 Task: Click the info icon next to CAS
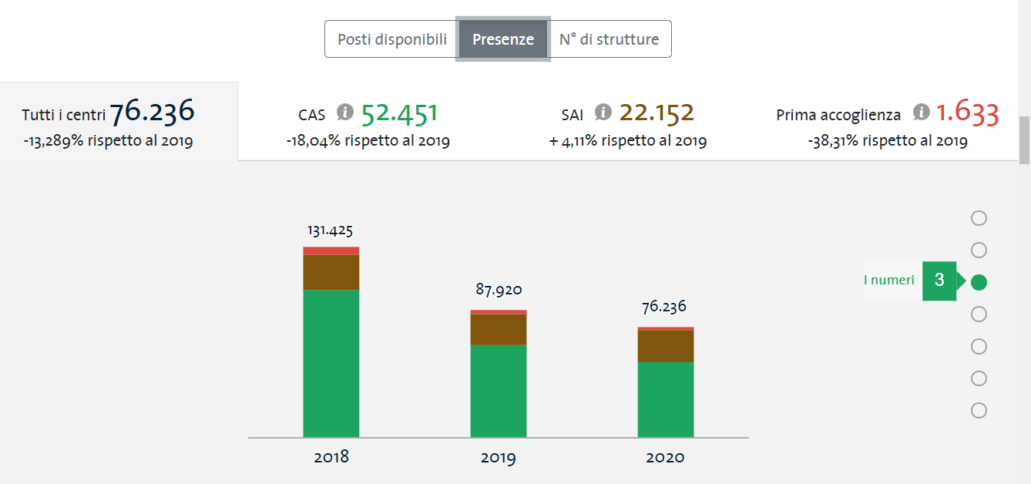coord(345,112)
